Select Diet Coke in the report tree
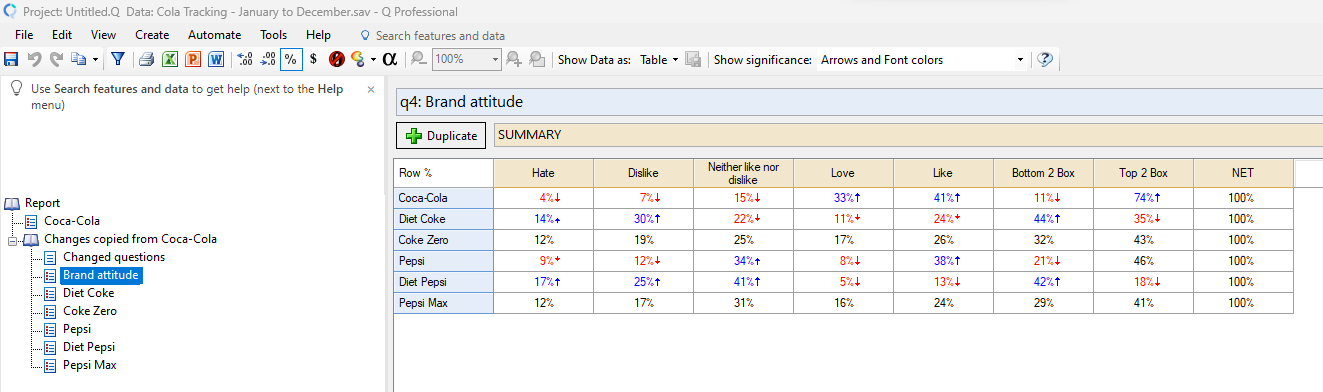The height and width of the screenshot is (392, 1323). [x=88, y=293]
